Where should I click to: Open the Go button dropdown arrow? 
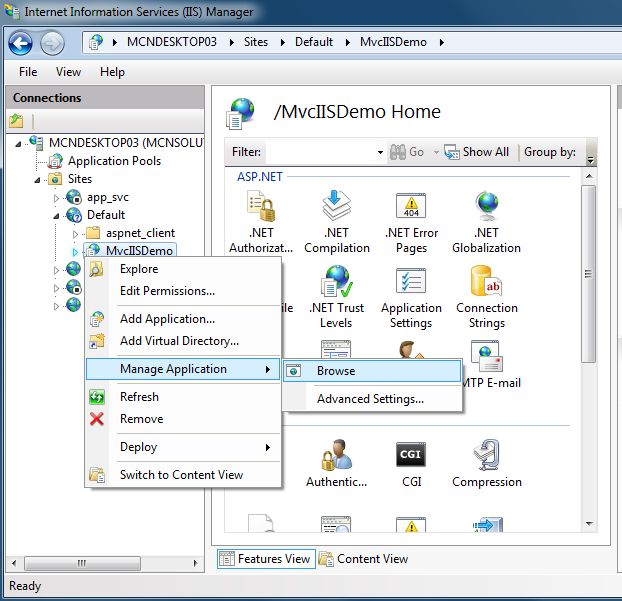436,152
